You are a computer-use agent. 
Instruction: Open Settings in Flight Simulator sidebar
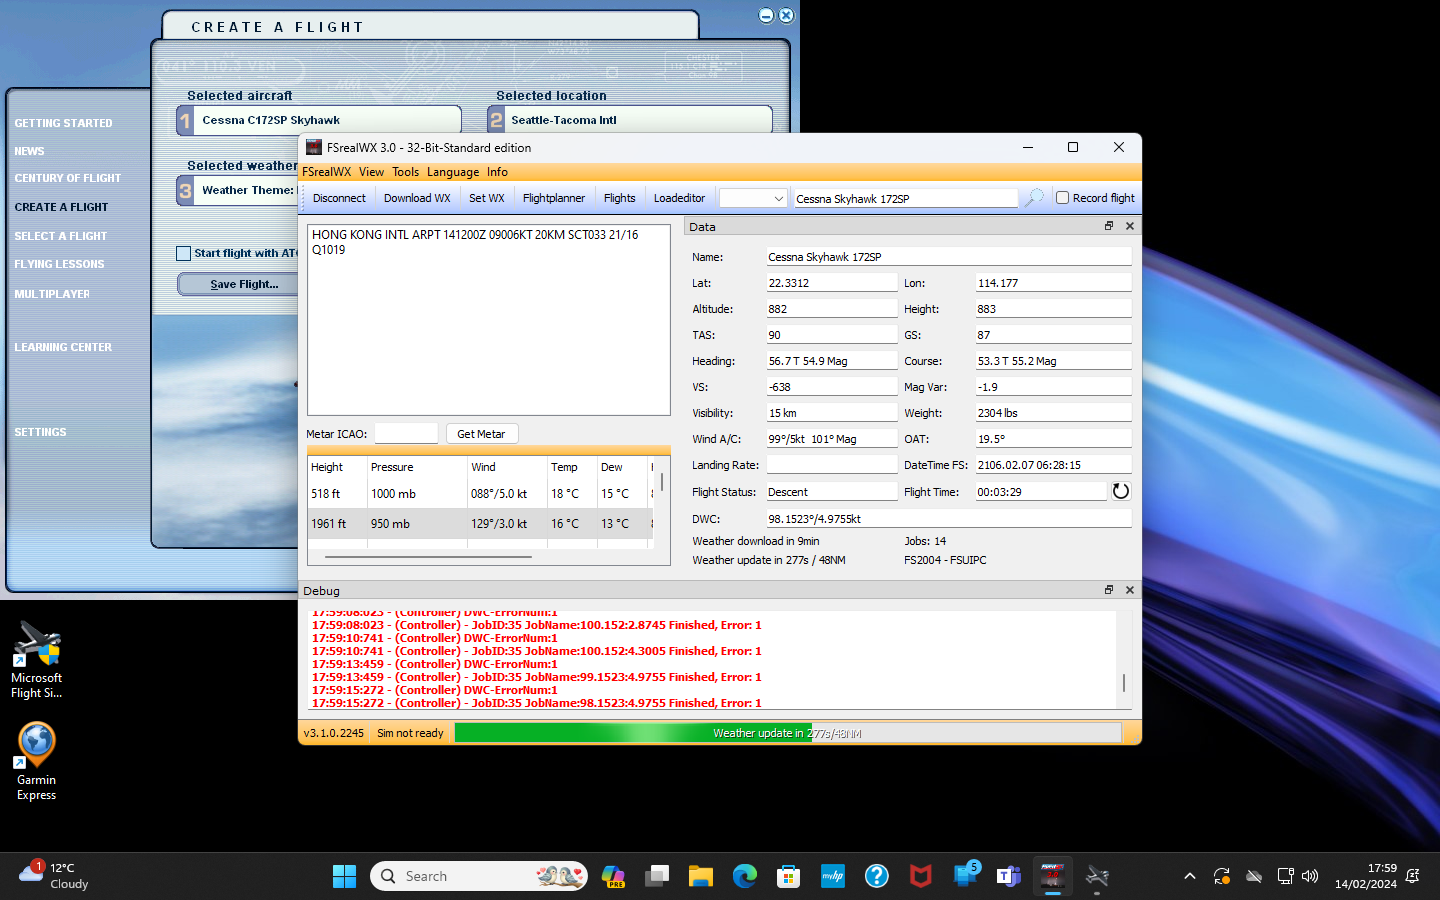pyautogui.click(x=40, y=432)
